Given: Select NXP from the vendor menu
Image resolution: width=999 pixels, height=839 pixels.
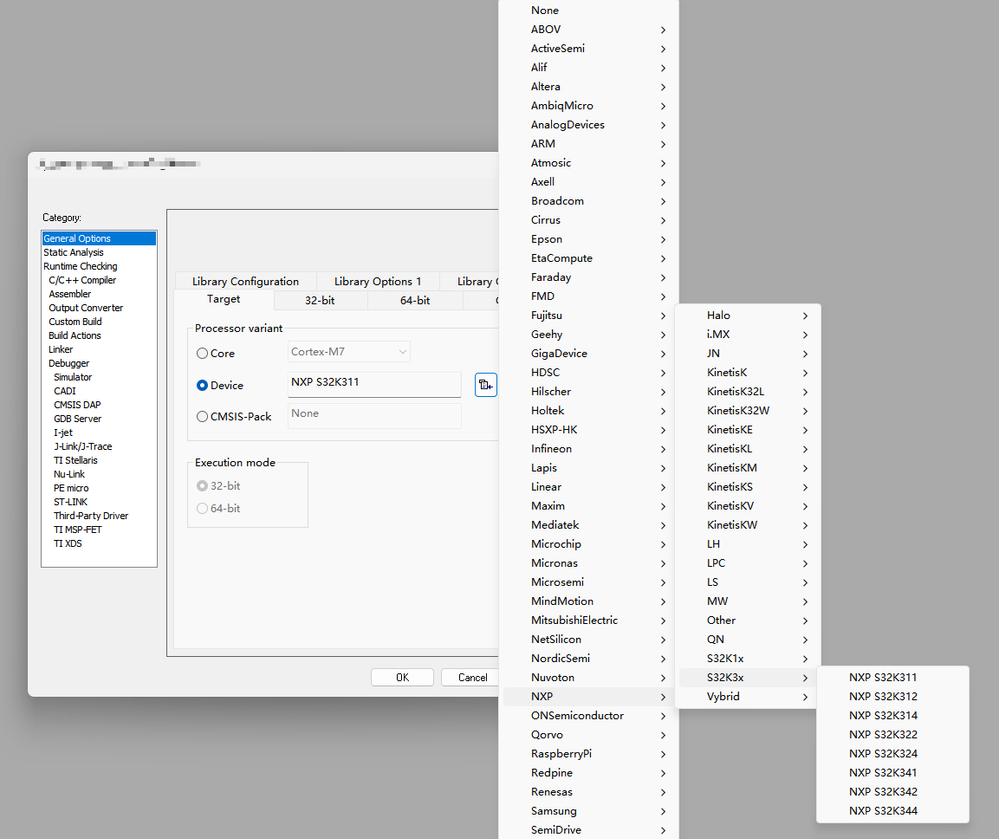Looking at the screenshot, I should pyautogui.click(x=540, y=696).
